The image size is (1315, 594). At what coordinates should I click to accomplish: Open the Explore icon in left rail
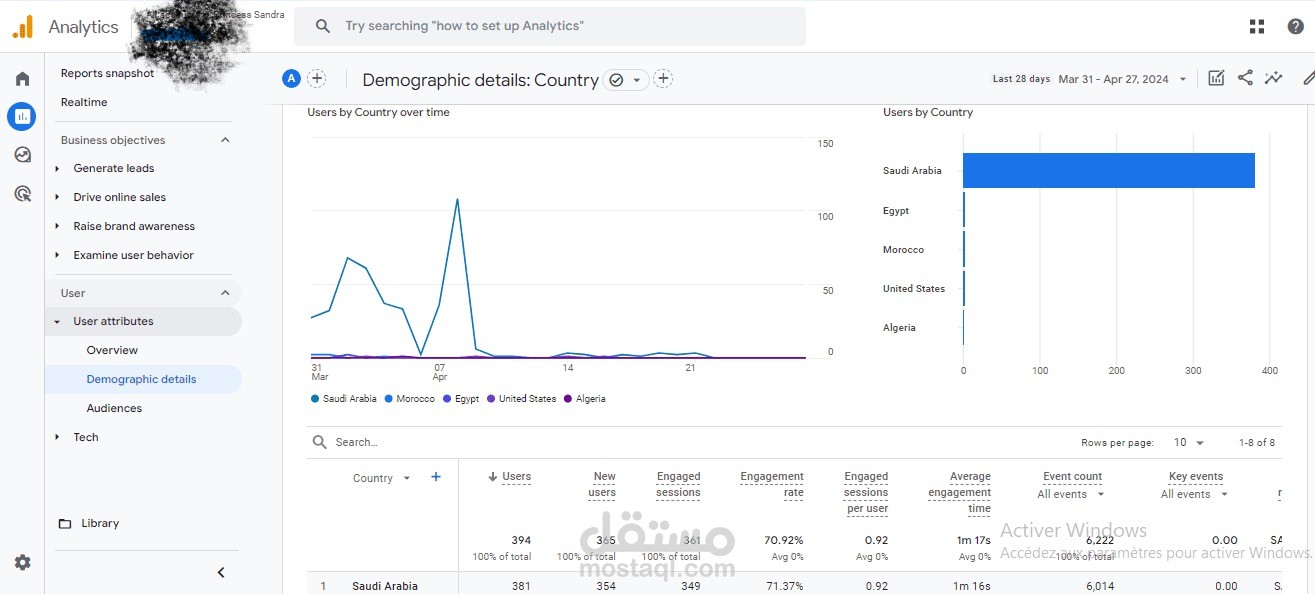(x=22, y=155)
